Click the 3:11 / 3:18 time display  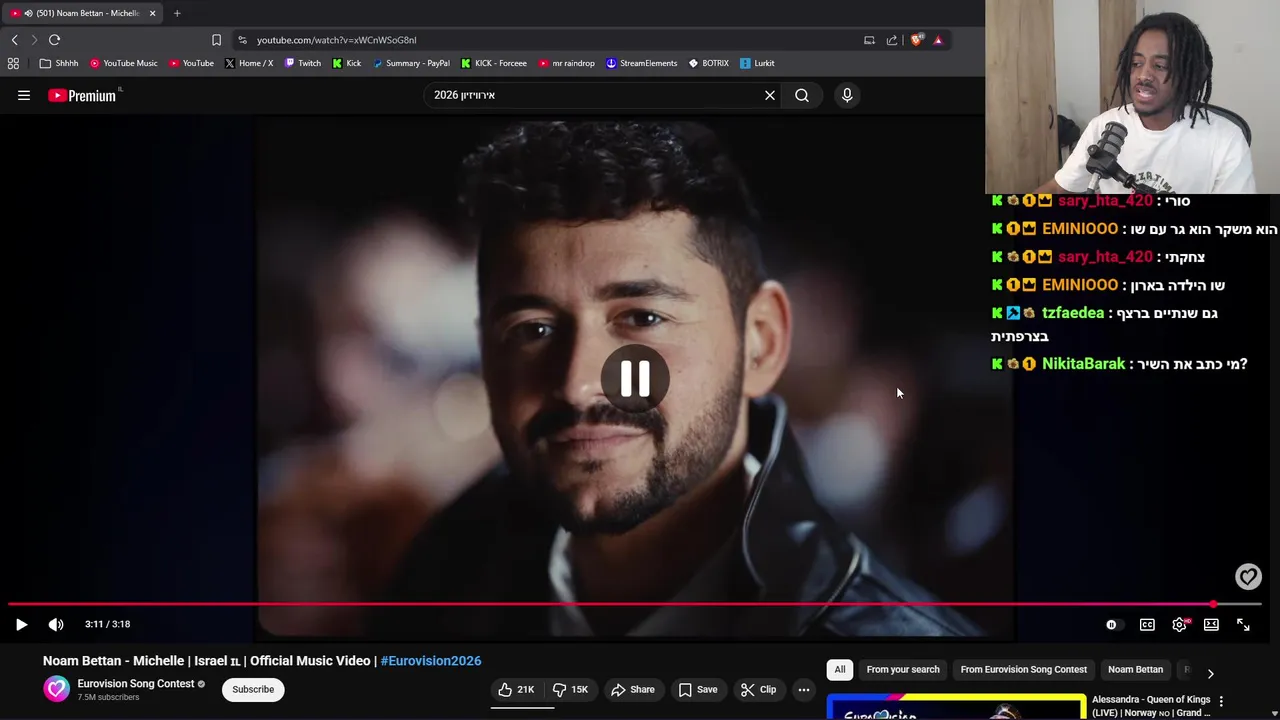107,624
